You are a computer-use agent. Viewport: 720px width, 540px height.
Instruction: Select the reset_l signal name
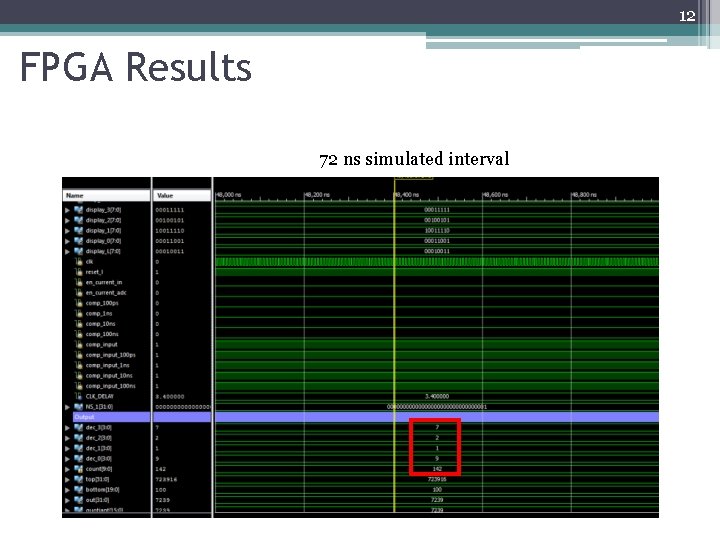pos(94,272)
